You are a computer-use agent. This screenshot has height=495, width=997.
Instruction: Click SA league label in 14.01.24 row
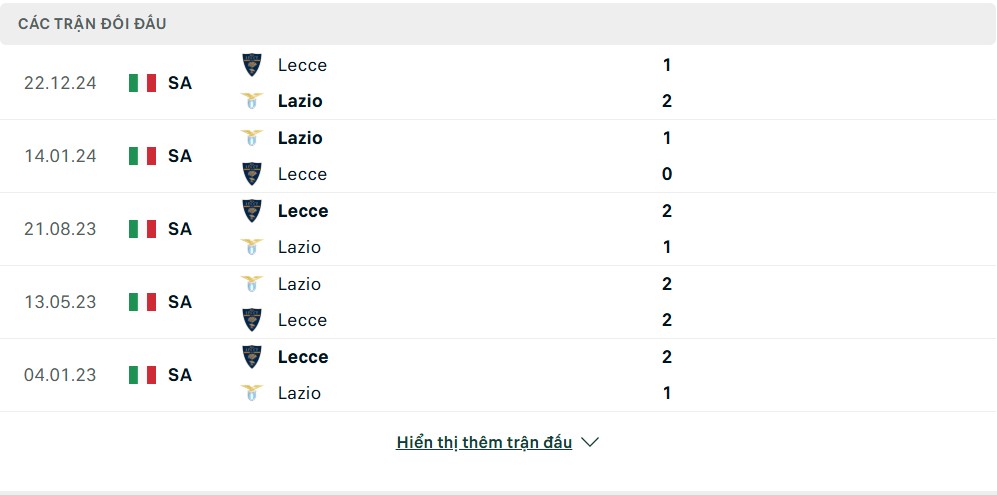tap(180, 156)
